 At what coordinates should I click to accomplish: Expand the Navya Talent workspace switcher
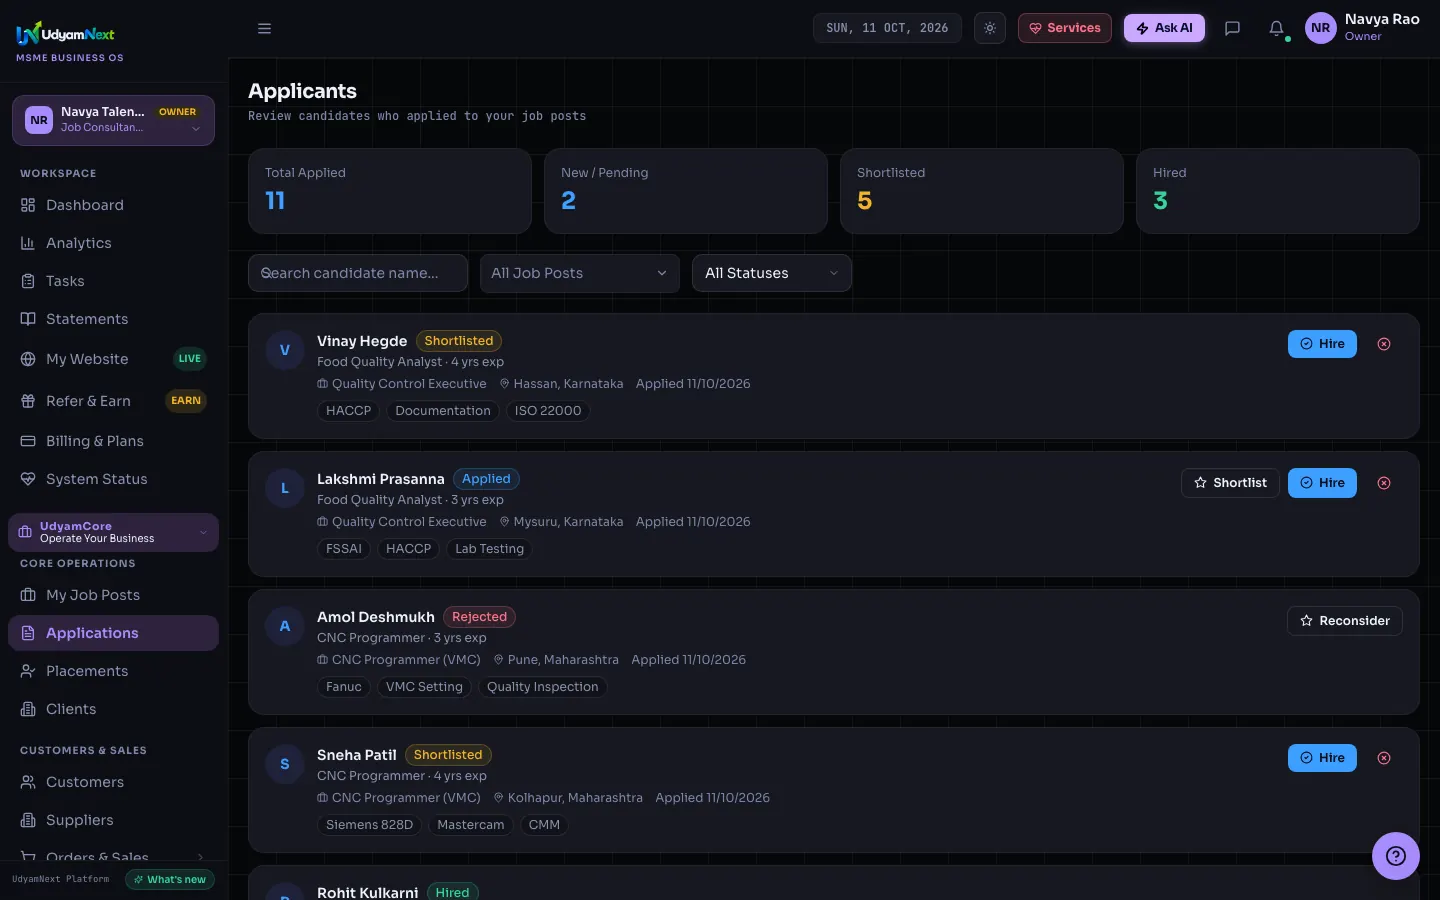click(113, 120)
